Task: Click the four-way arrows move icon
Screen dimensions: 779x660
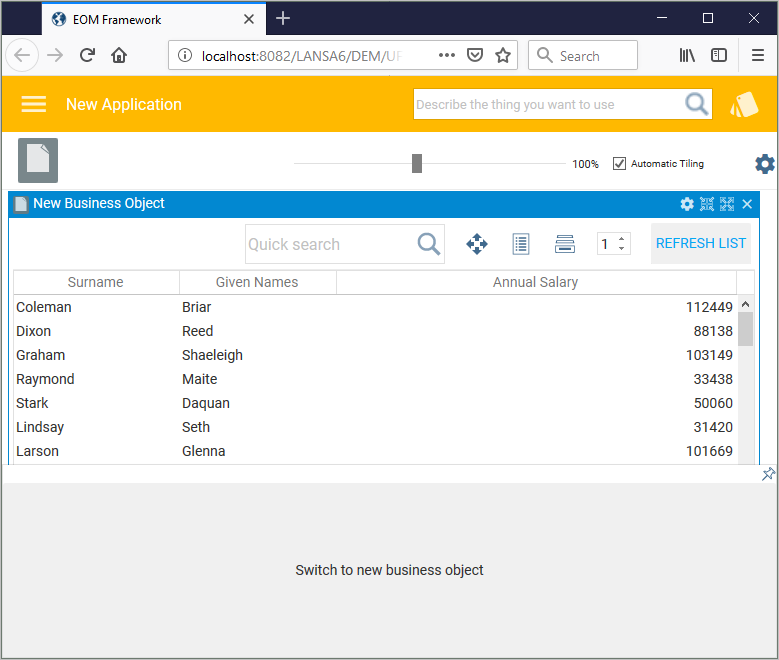Action: coord(477,244)
